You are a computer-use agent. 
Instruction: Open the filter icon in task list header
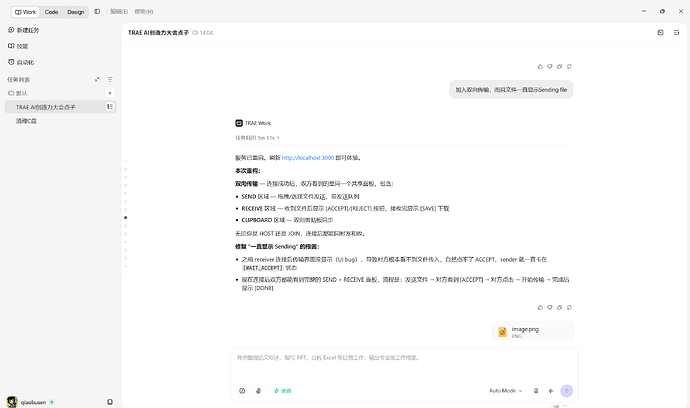110,80
